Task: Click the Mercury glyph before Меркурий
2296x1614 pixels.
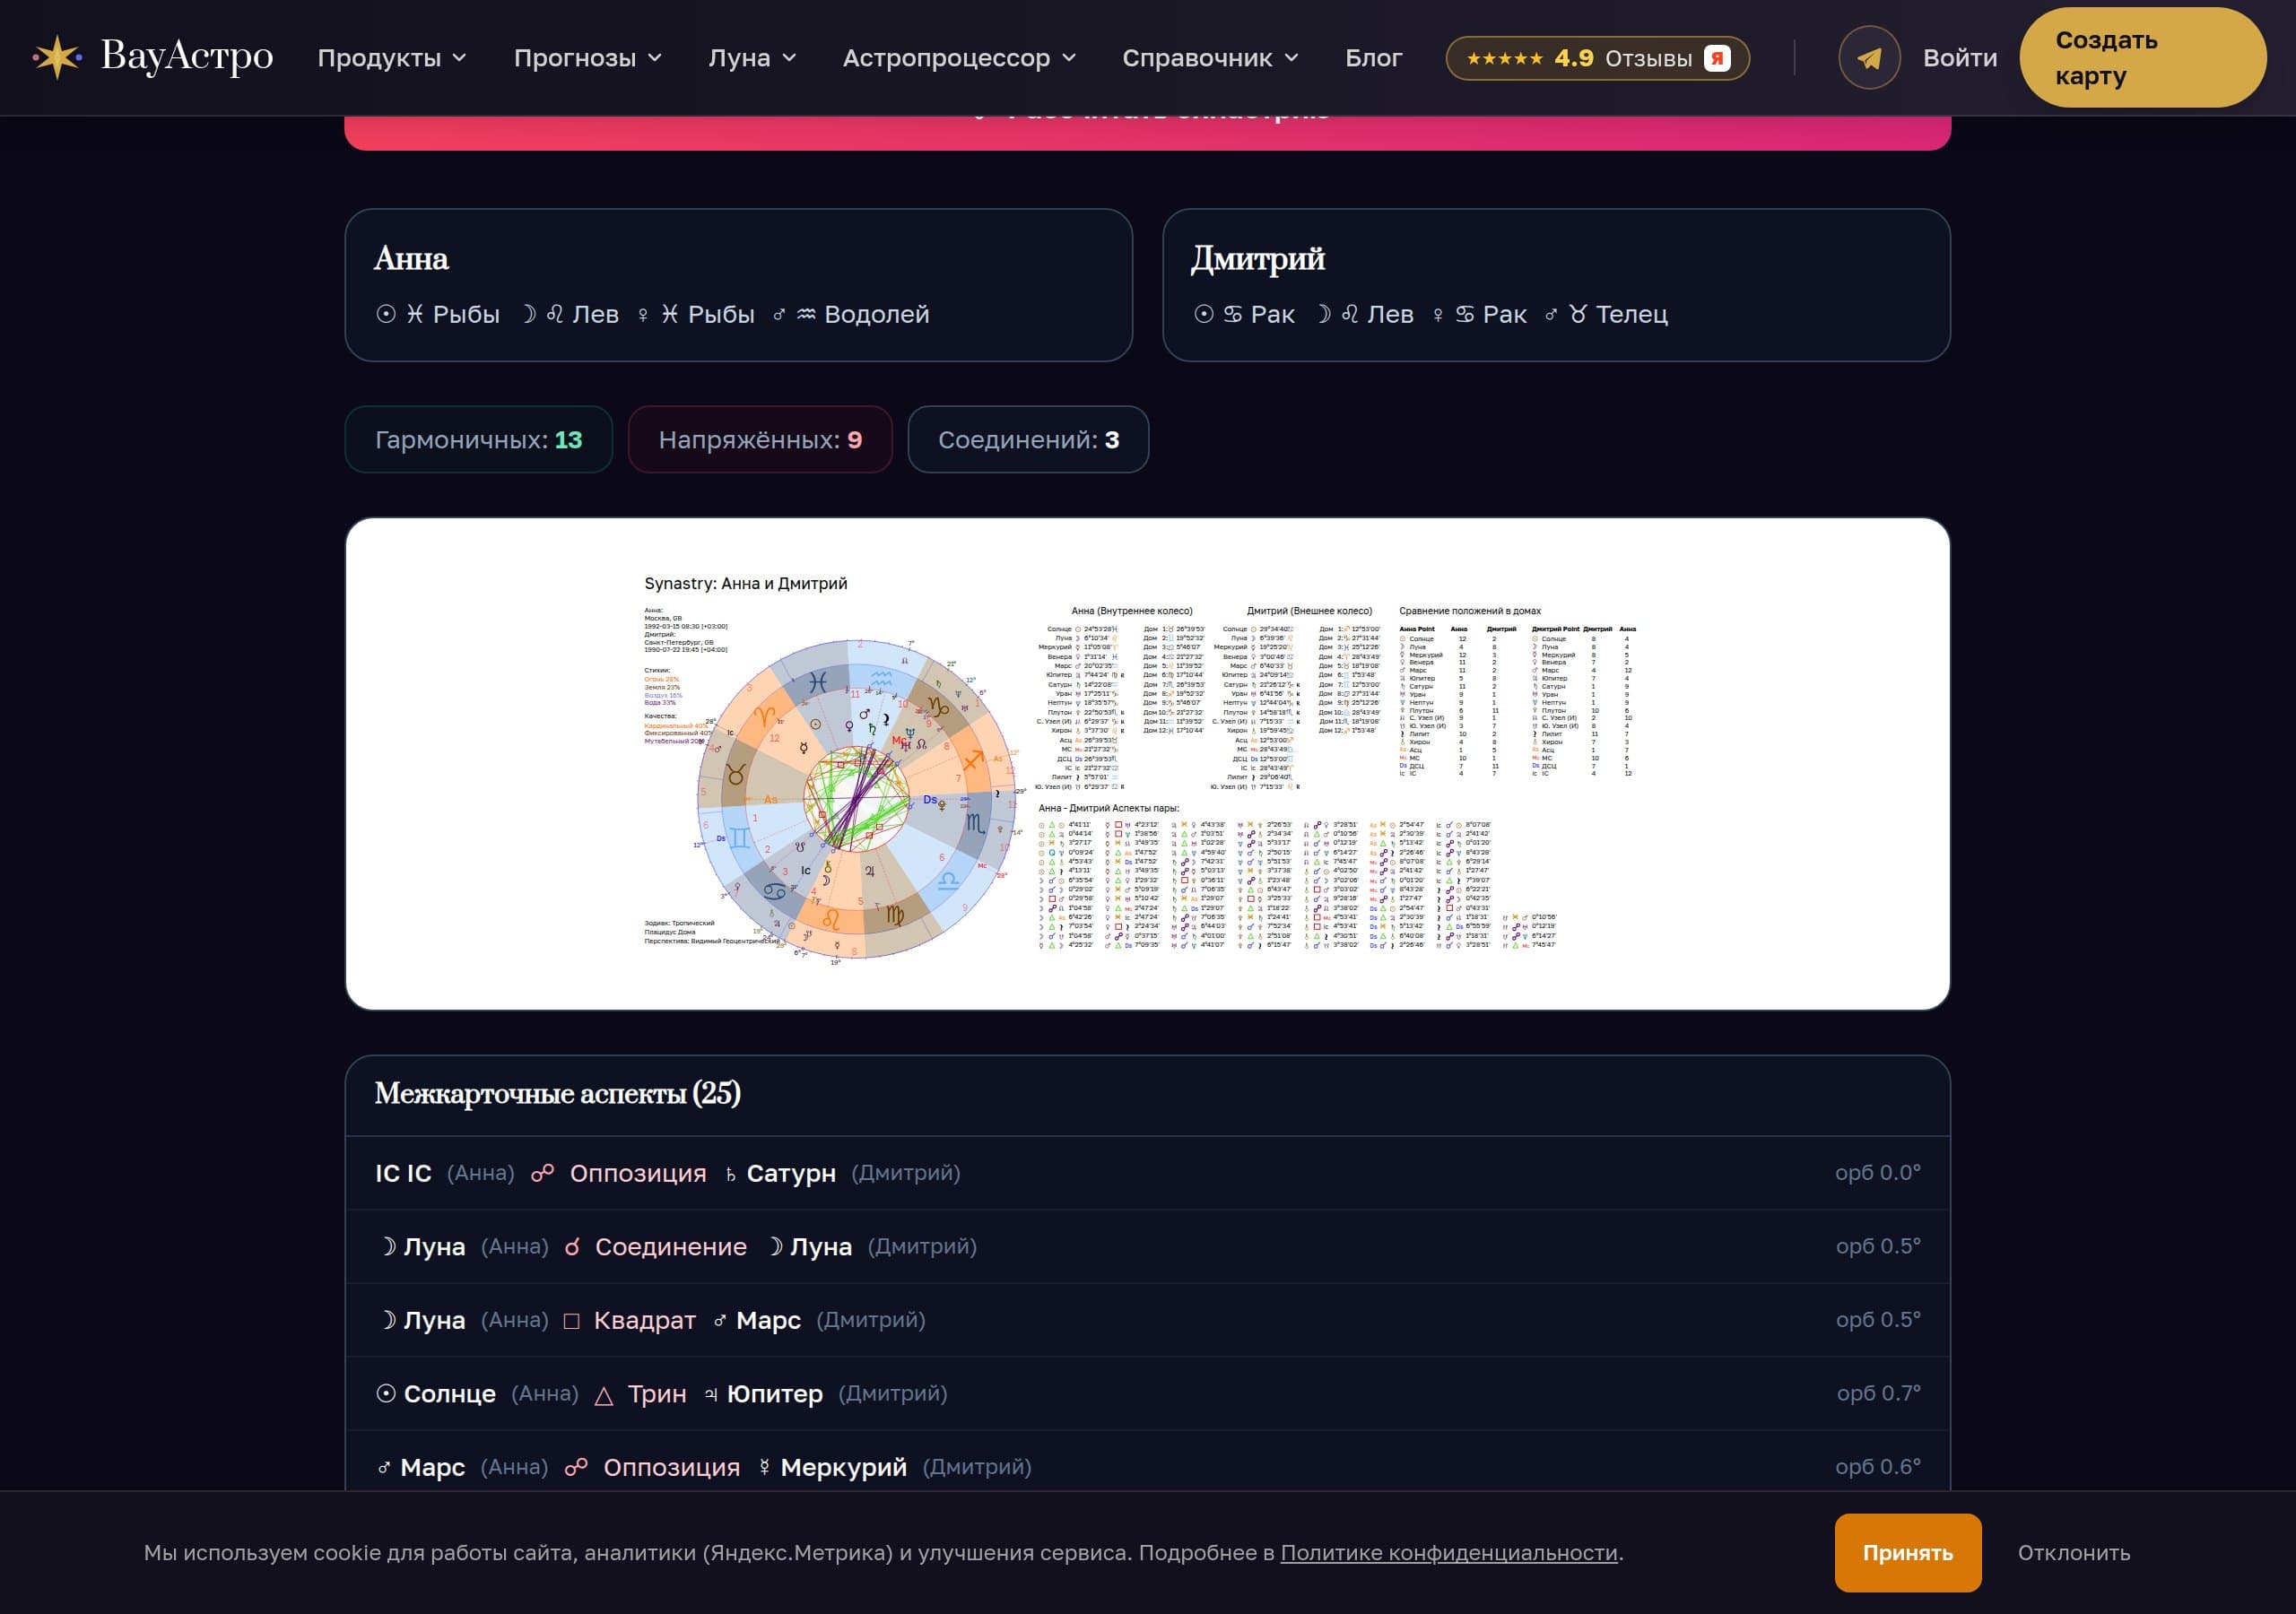Action: click(x=765, y=1467)
